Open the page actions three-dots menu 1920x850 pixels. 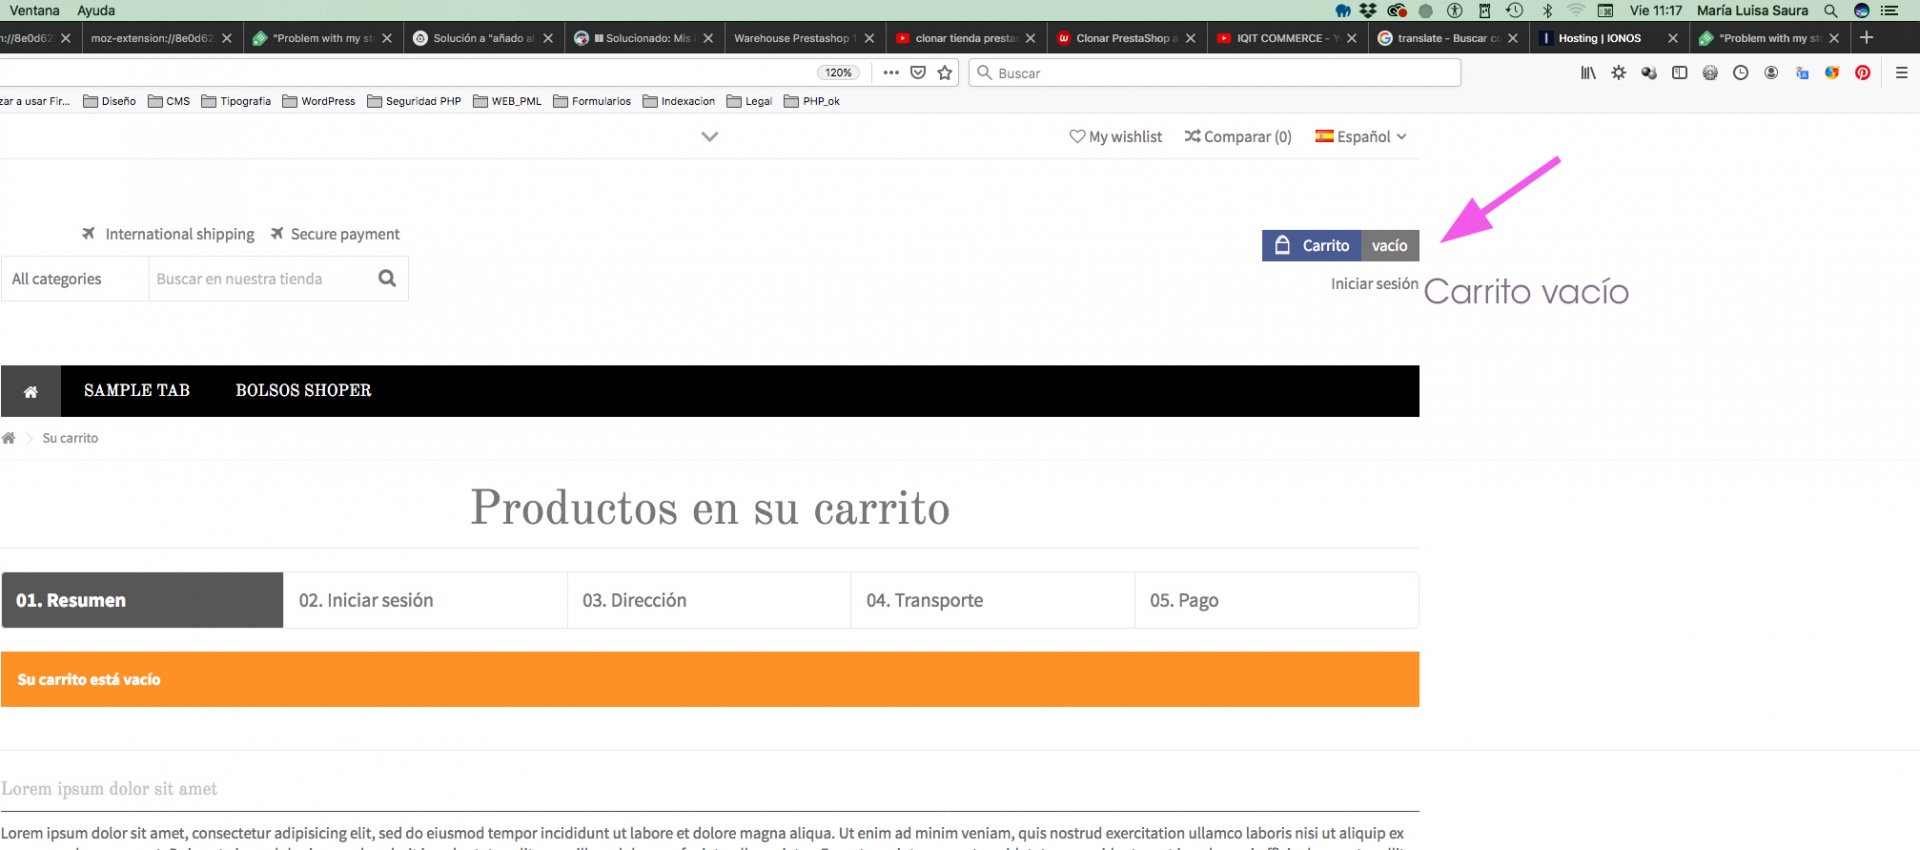pyautogui.click(x=891, y=73)
